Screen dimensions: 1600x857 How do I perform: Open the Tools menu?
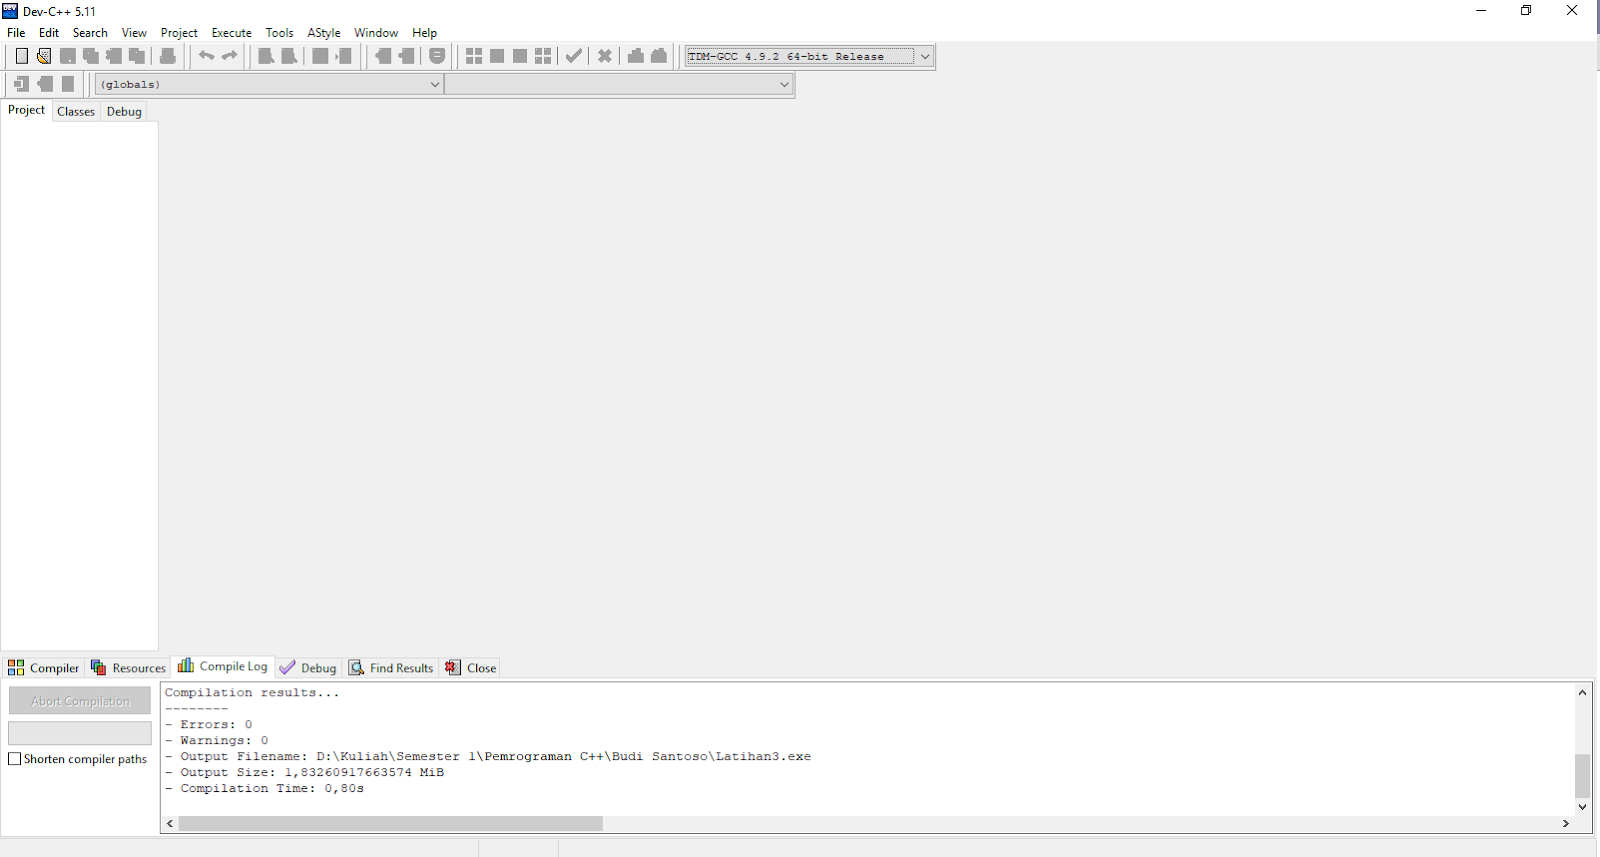pyautogui.click(x=280, y=32)
